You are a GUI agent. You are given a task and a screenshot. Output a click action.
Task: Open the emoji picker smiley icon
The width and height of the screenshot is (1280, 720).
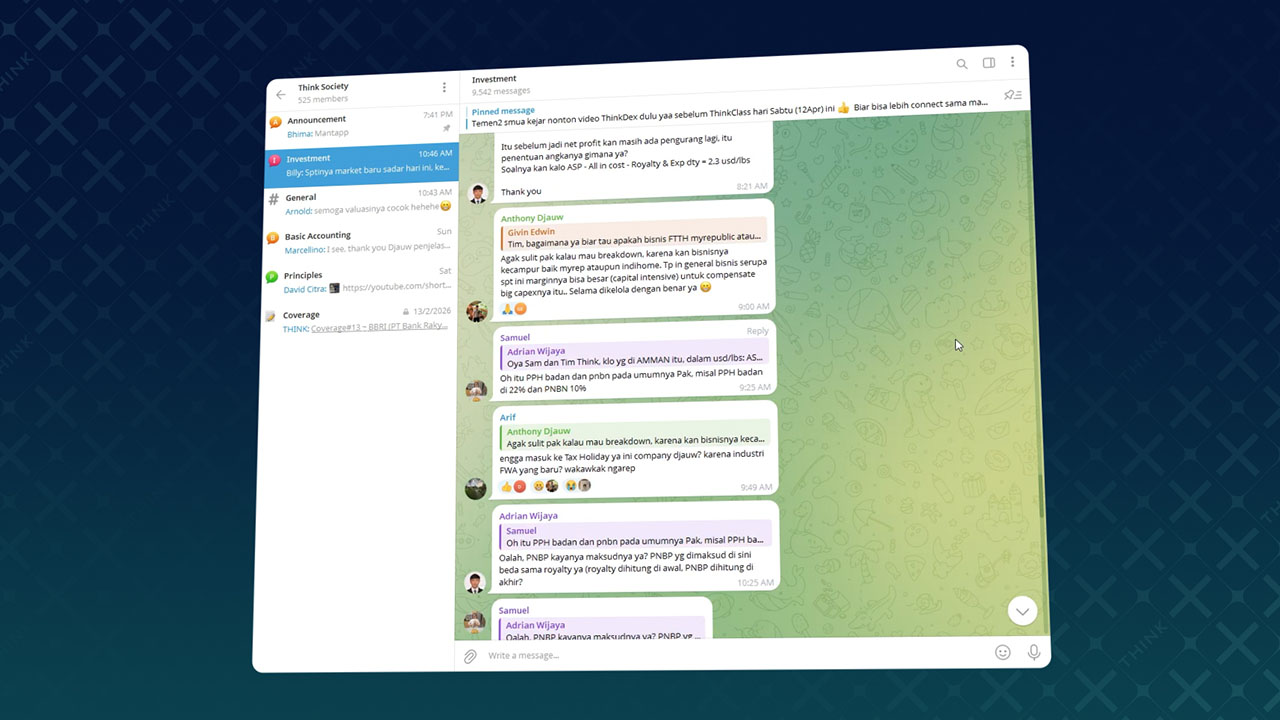click(x=1002, y=652)
